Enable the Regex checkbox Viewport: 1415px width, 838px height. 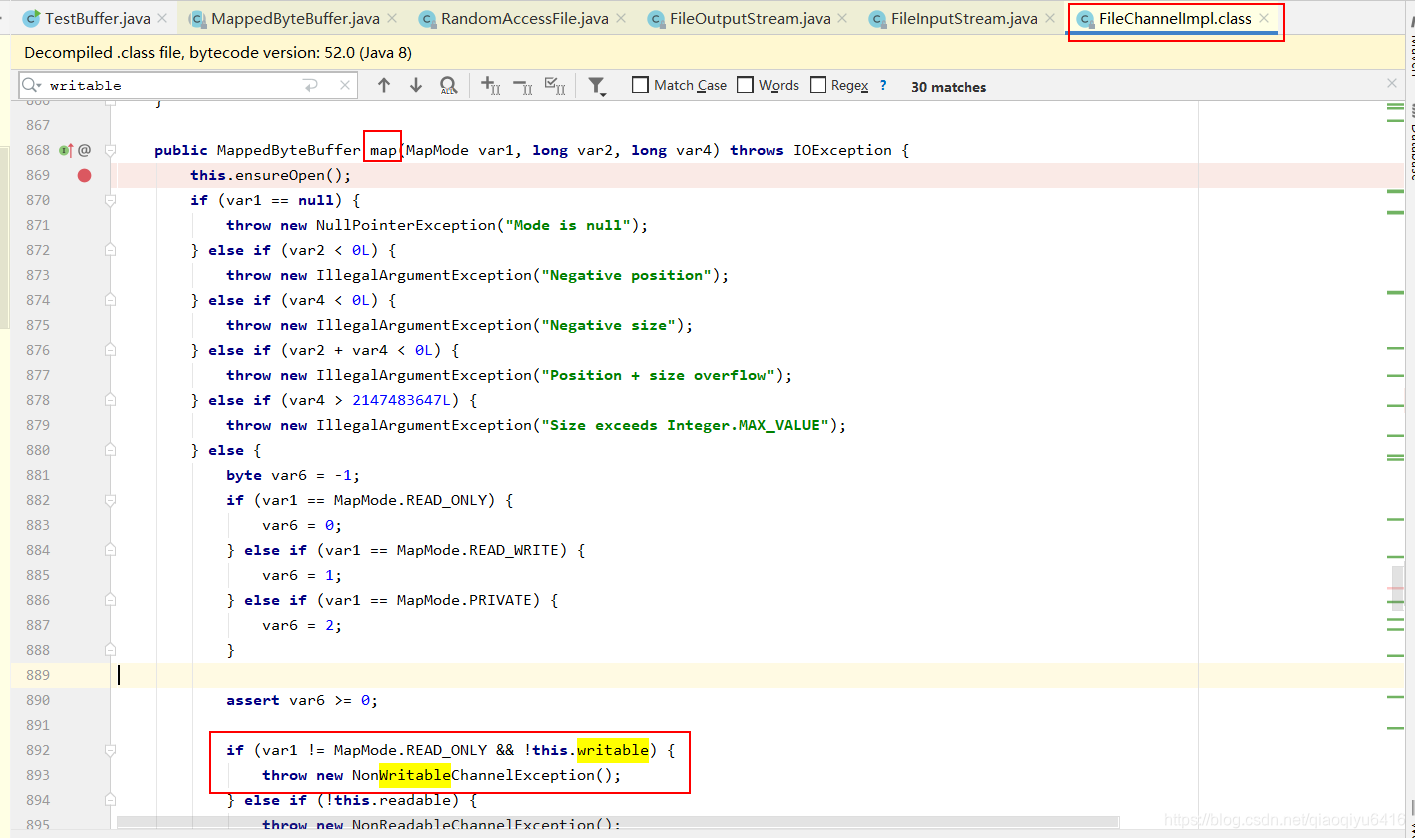pyautogui.click(x=817, y=85)
